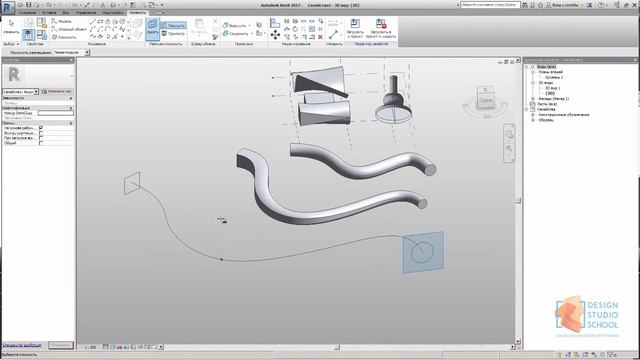Open the steering wheel on navigation bar
Screen dimensions: 640x360
[509, 134]
